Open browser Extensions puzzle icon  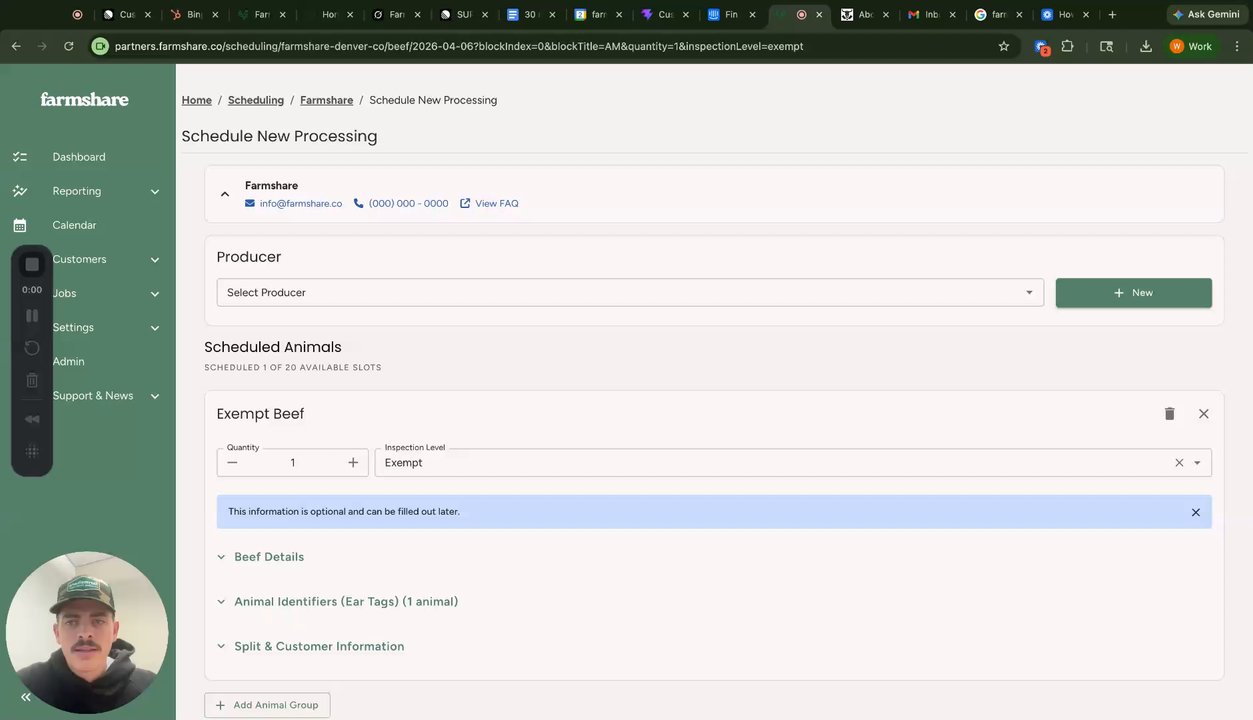[x=1067, y=46]
